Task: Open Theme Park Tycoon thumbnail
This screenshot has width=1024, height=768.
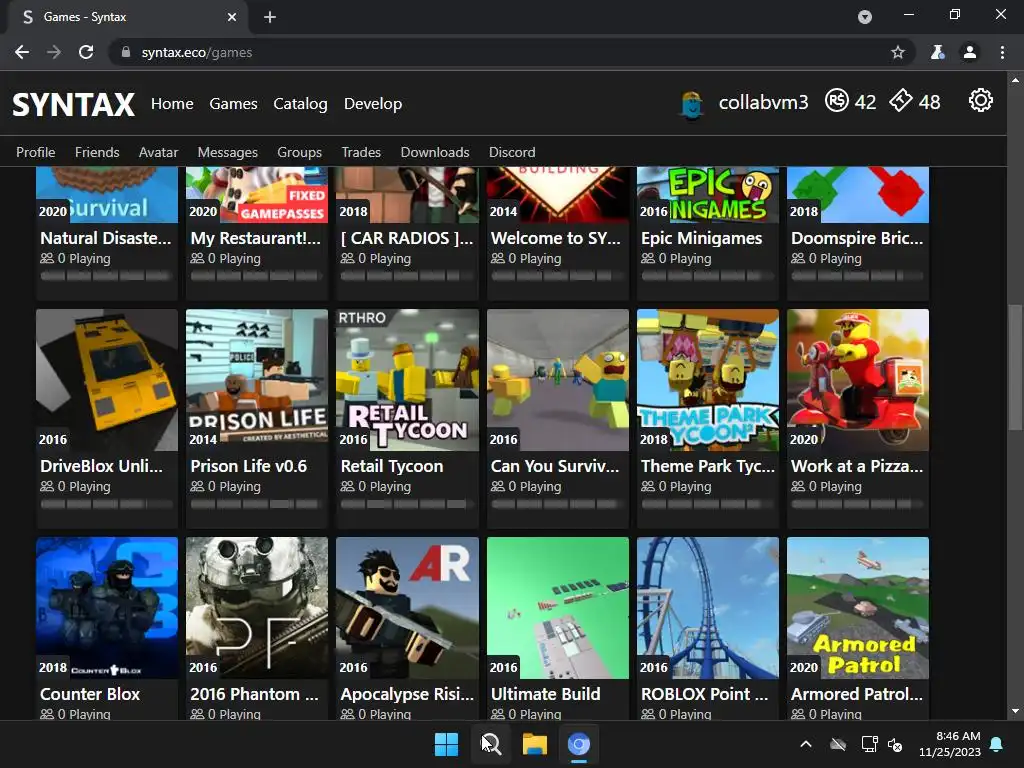Action: pos(708,380)
